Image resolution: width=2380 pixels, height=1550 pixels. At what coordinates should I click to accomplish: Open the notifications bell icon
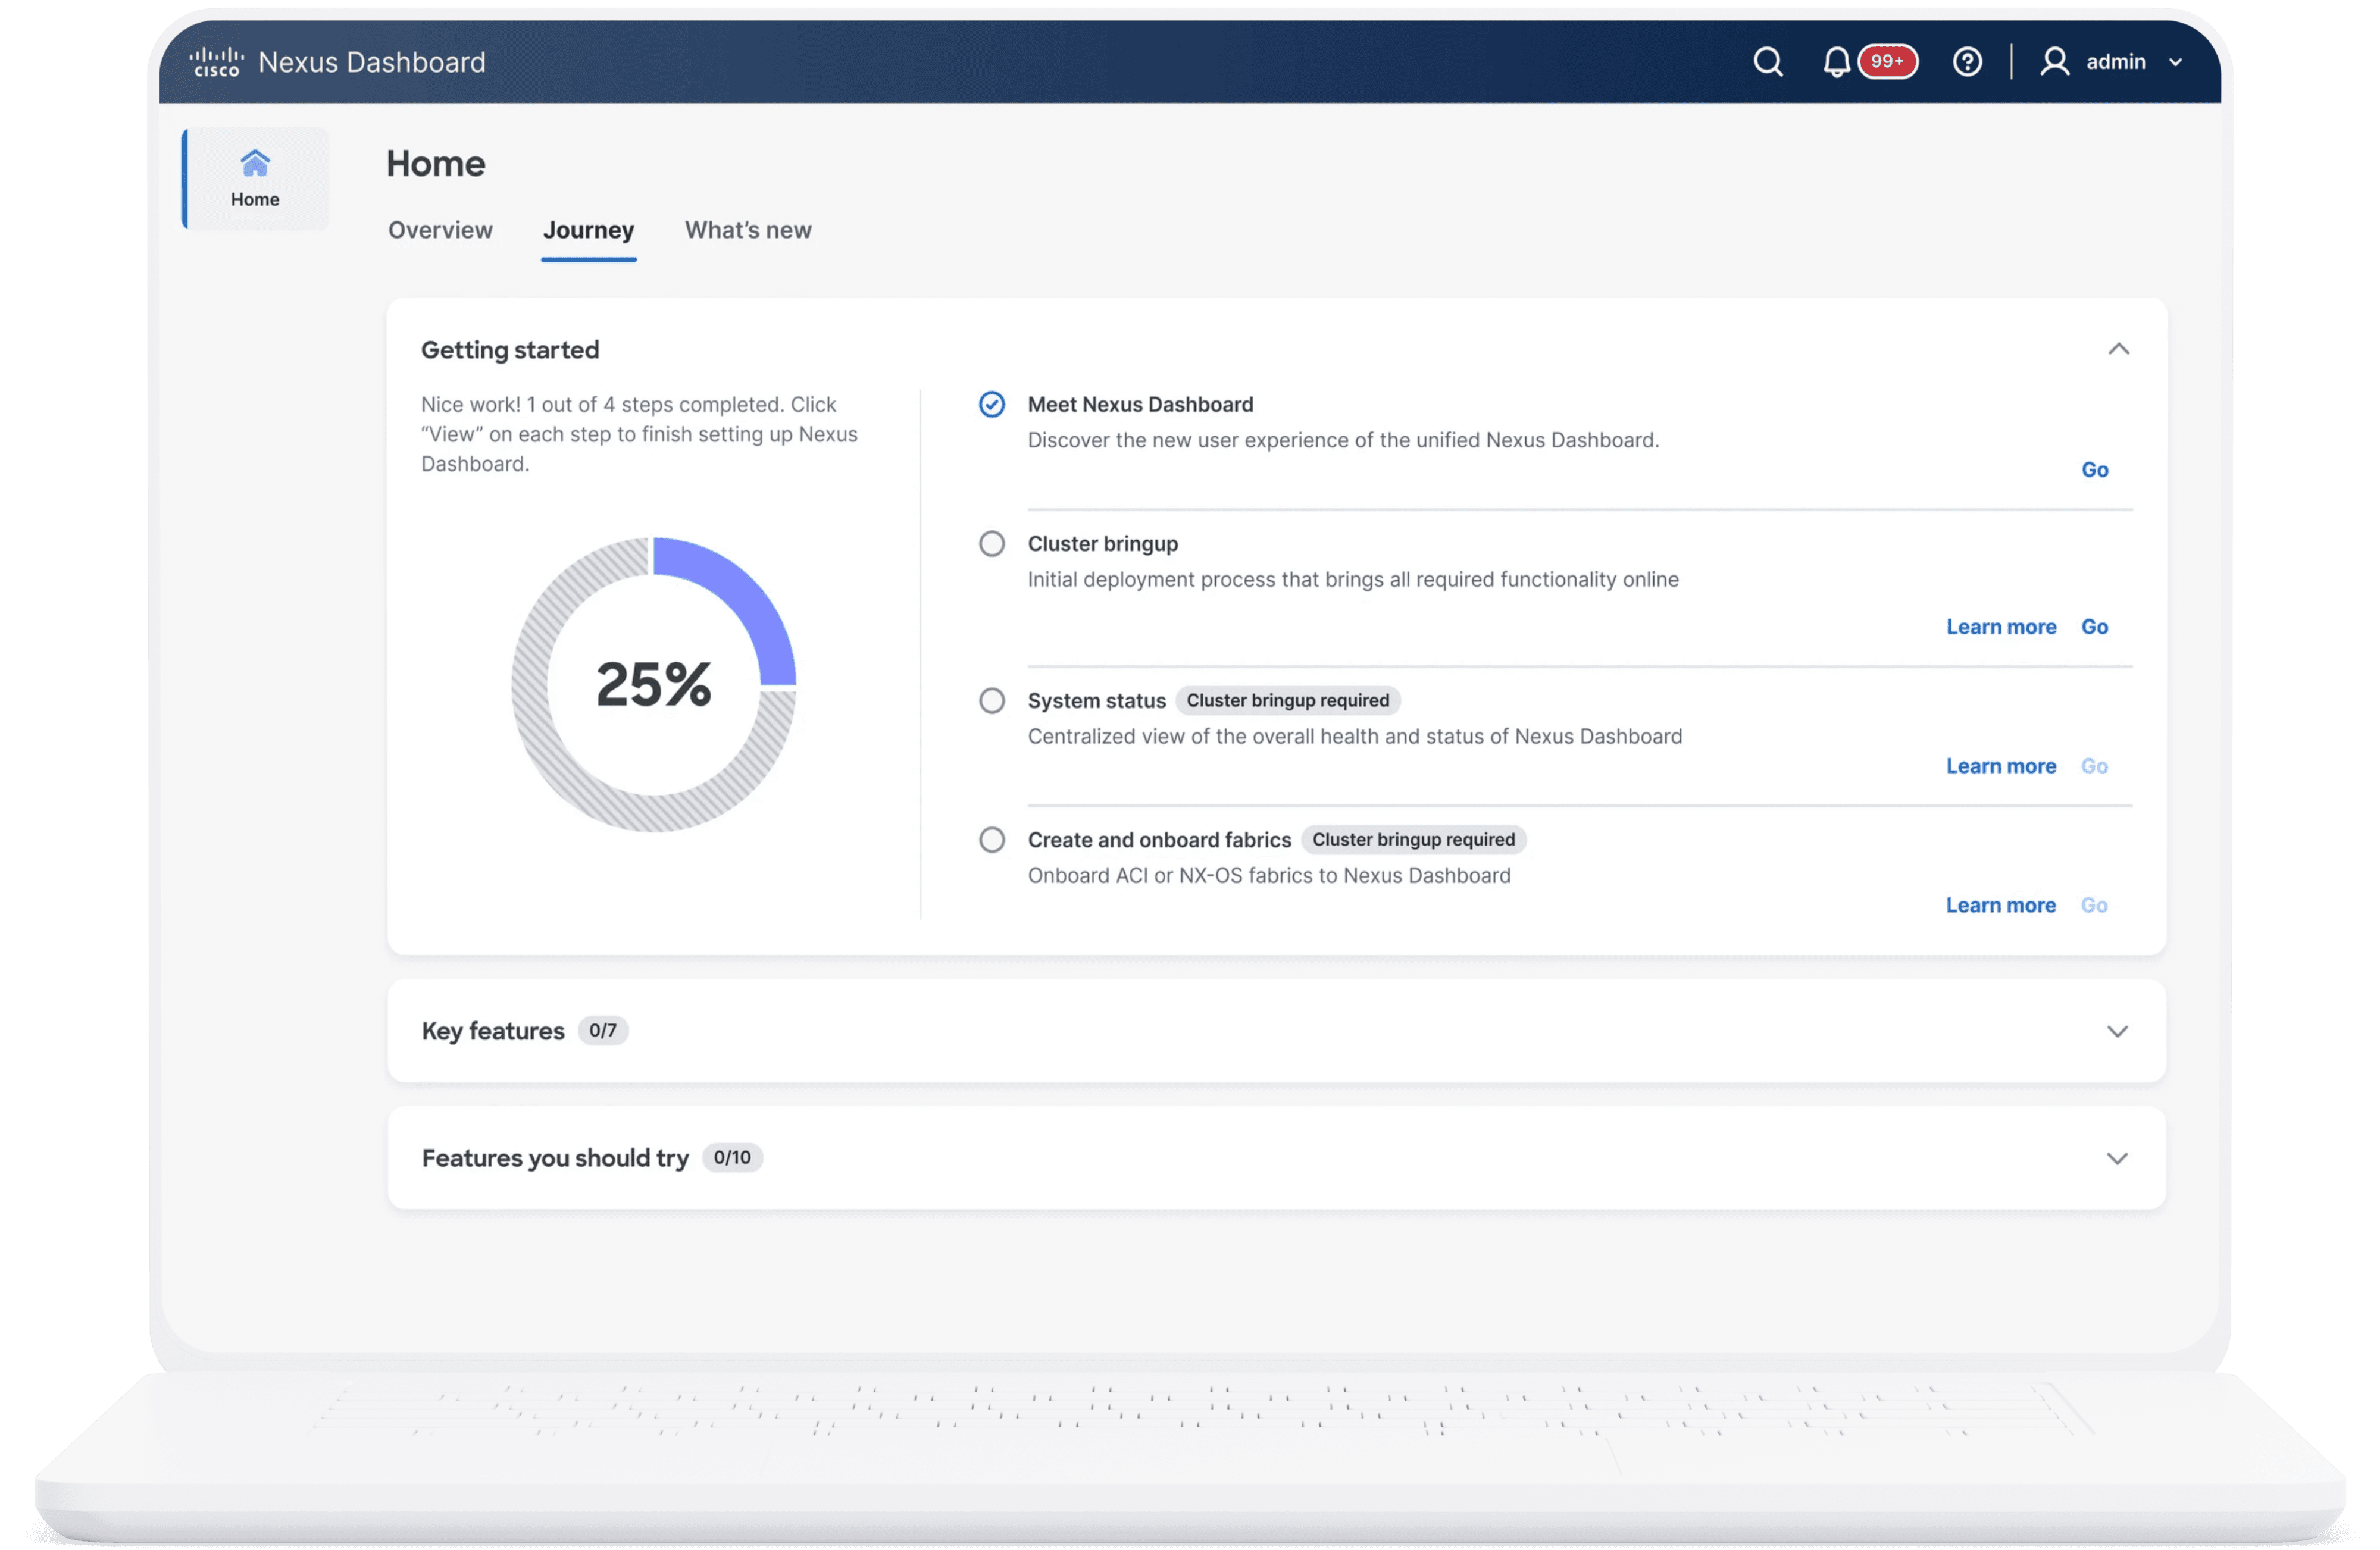tap(1836, 62)
